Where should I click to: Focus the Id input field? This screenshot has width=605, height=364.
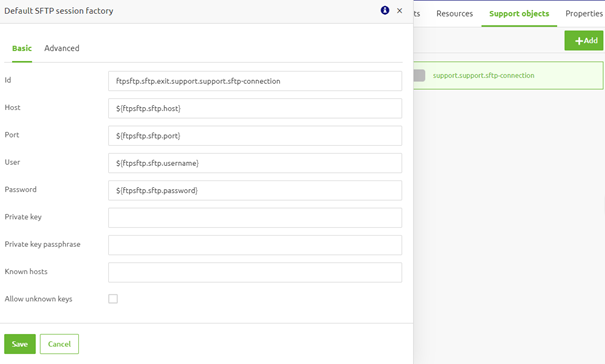pos(255,81)
